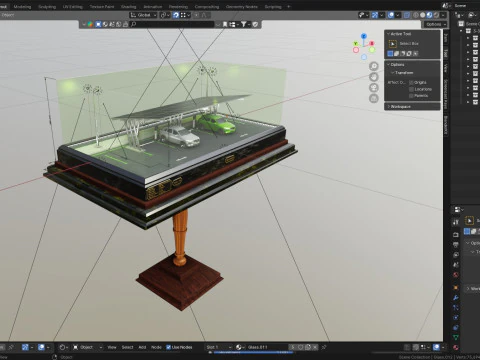Screen dimensions: 480x360
Task: Expand the Workspace panel
Action: 412,107
